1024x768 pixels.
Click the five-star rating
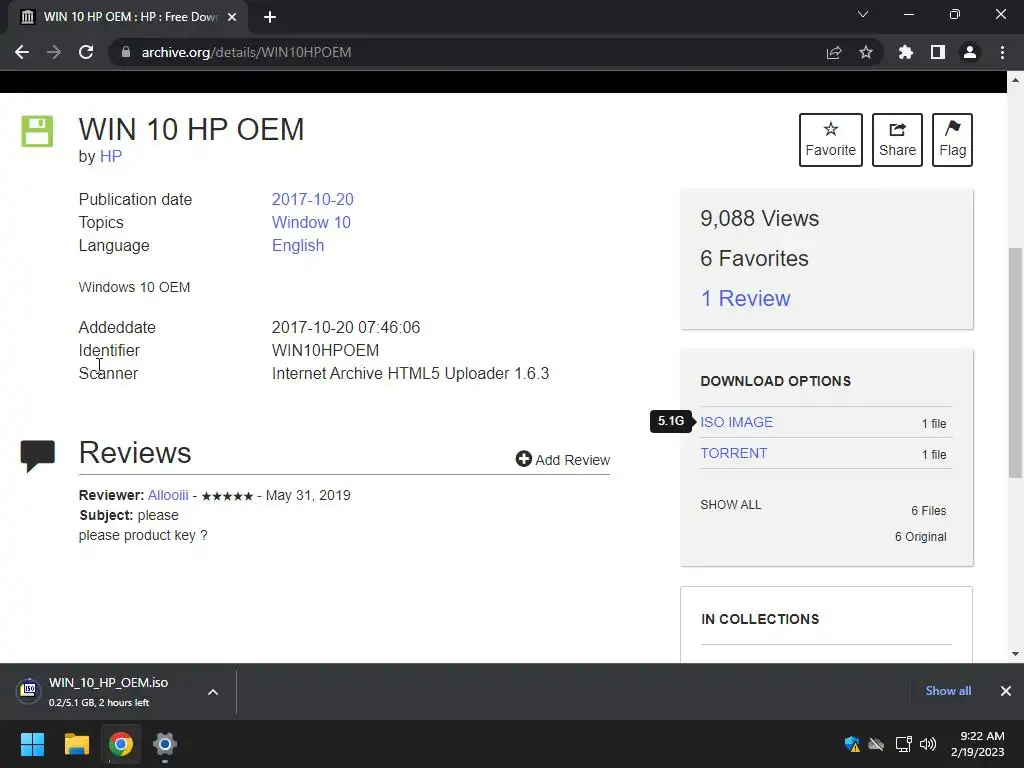[227, 496]
